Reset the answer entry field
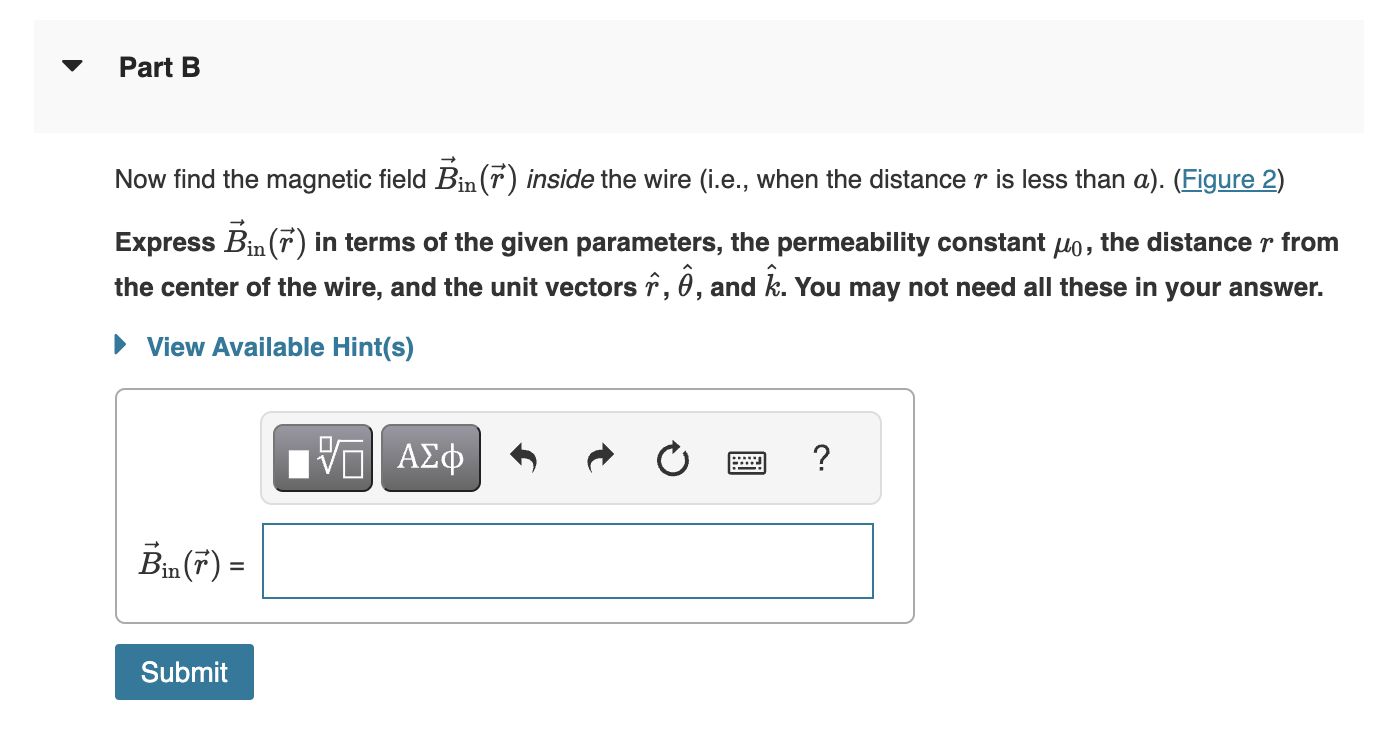Image resolution: width=1378 pixels, height=752 pixels. (x=672, y=459)
